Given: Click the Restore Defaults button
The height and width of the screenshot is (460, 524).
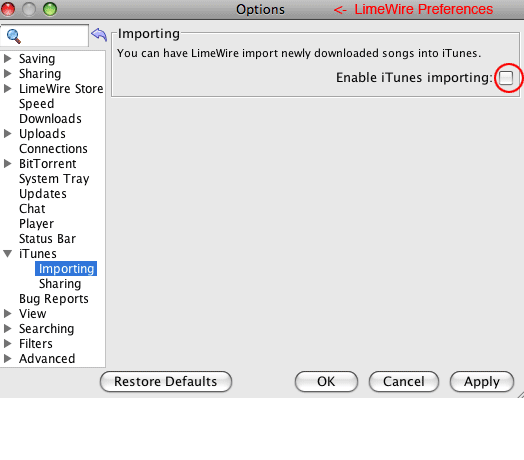Looking at the screenshot, I should (x=166, y=381).
